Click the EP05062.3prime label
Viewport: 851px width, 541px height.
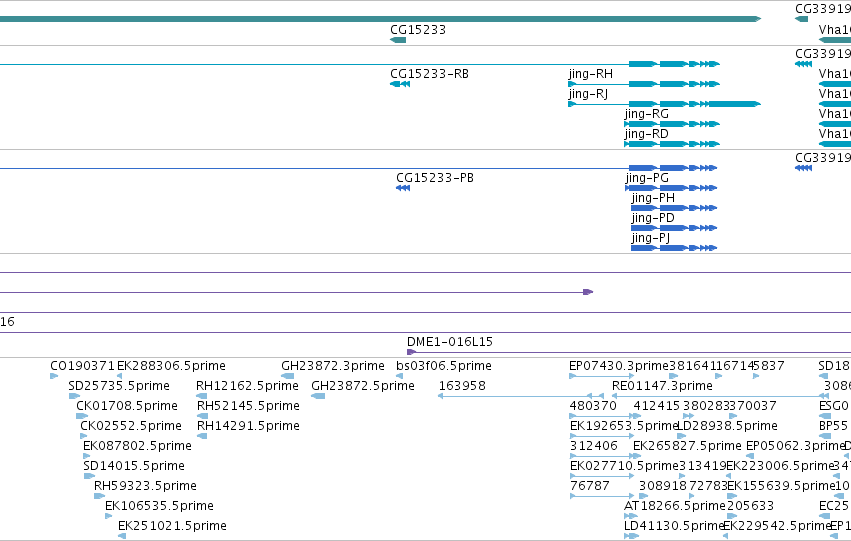(x=796, y=446)
